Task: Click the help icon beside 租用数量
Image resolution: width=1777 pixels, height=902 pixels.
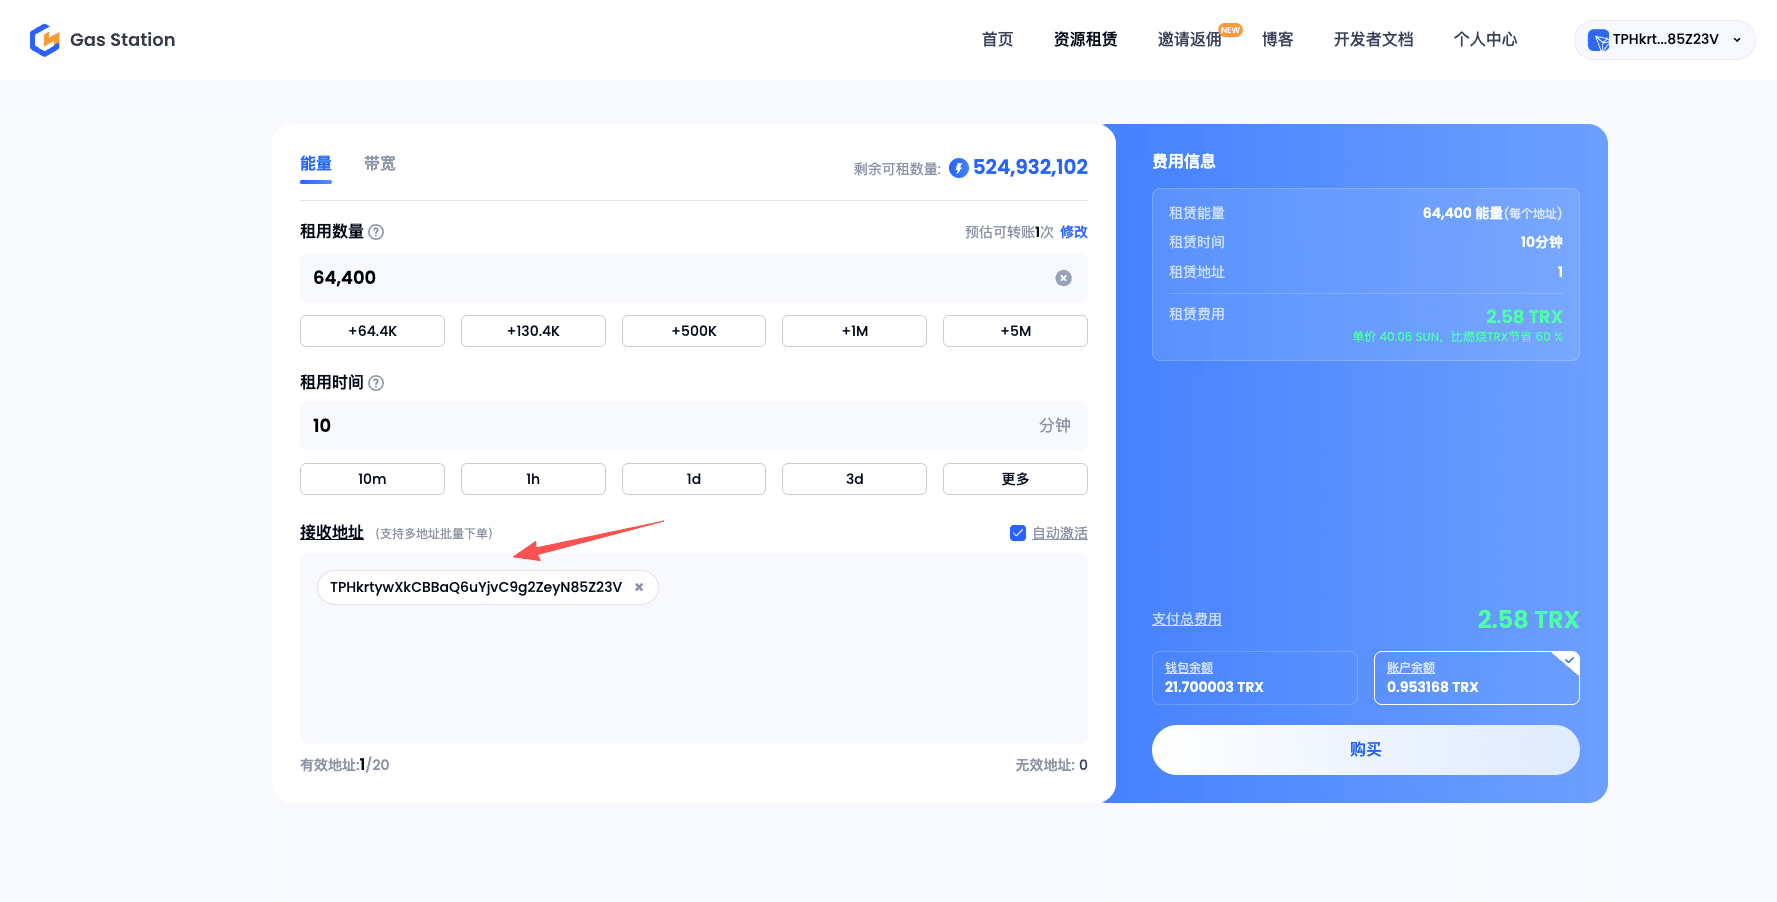Action: (x=376, y=232)
